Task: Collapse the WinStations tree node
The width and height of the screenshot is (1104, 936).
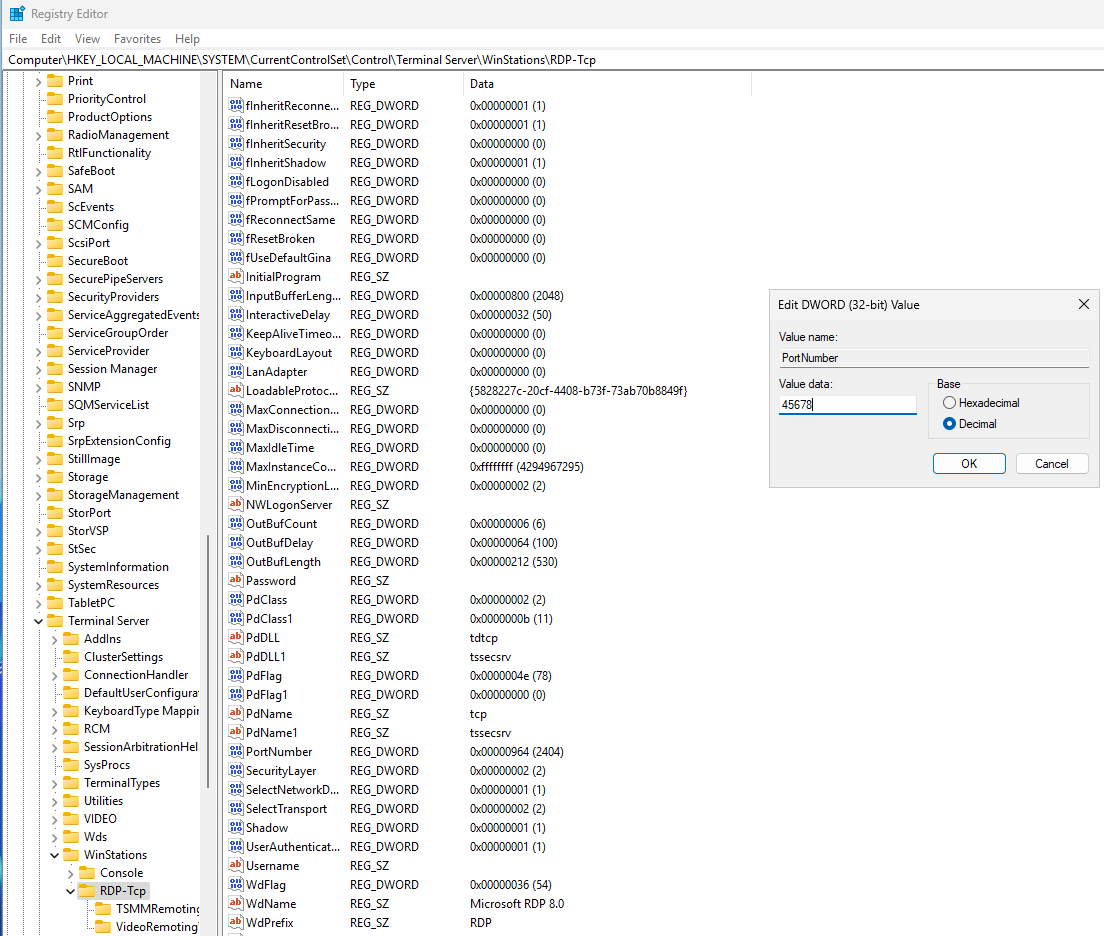Action: pyautogui.click(x=55, y=855)
